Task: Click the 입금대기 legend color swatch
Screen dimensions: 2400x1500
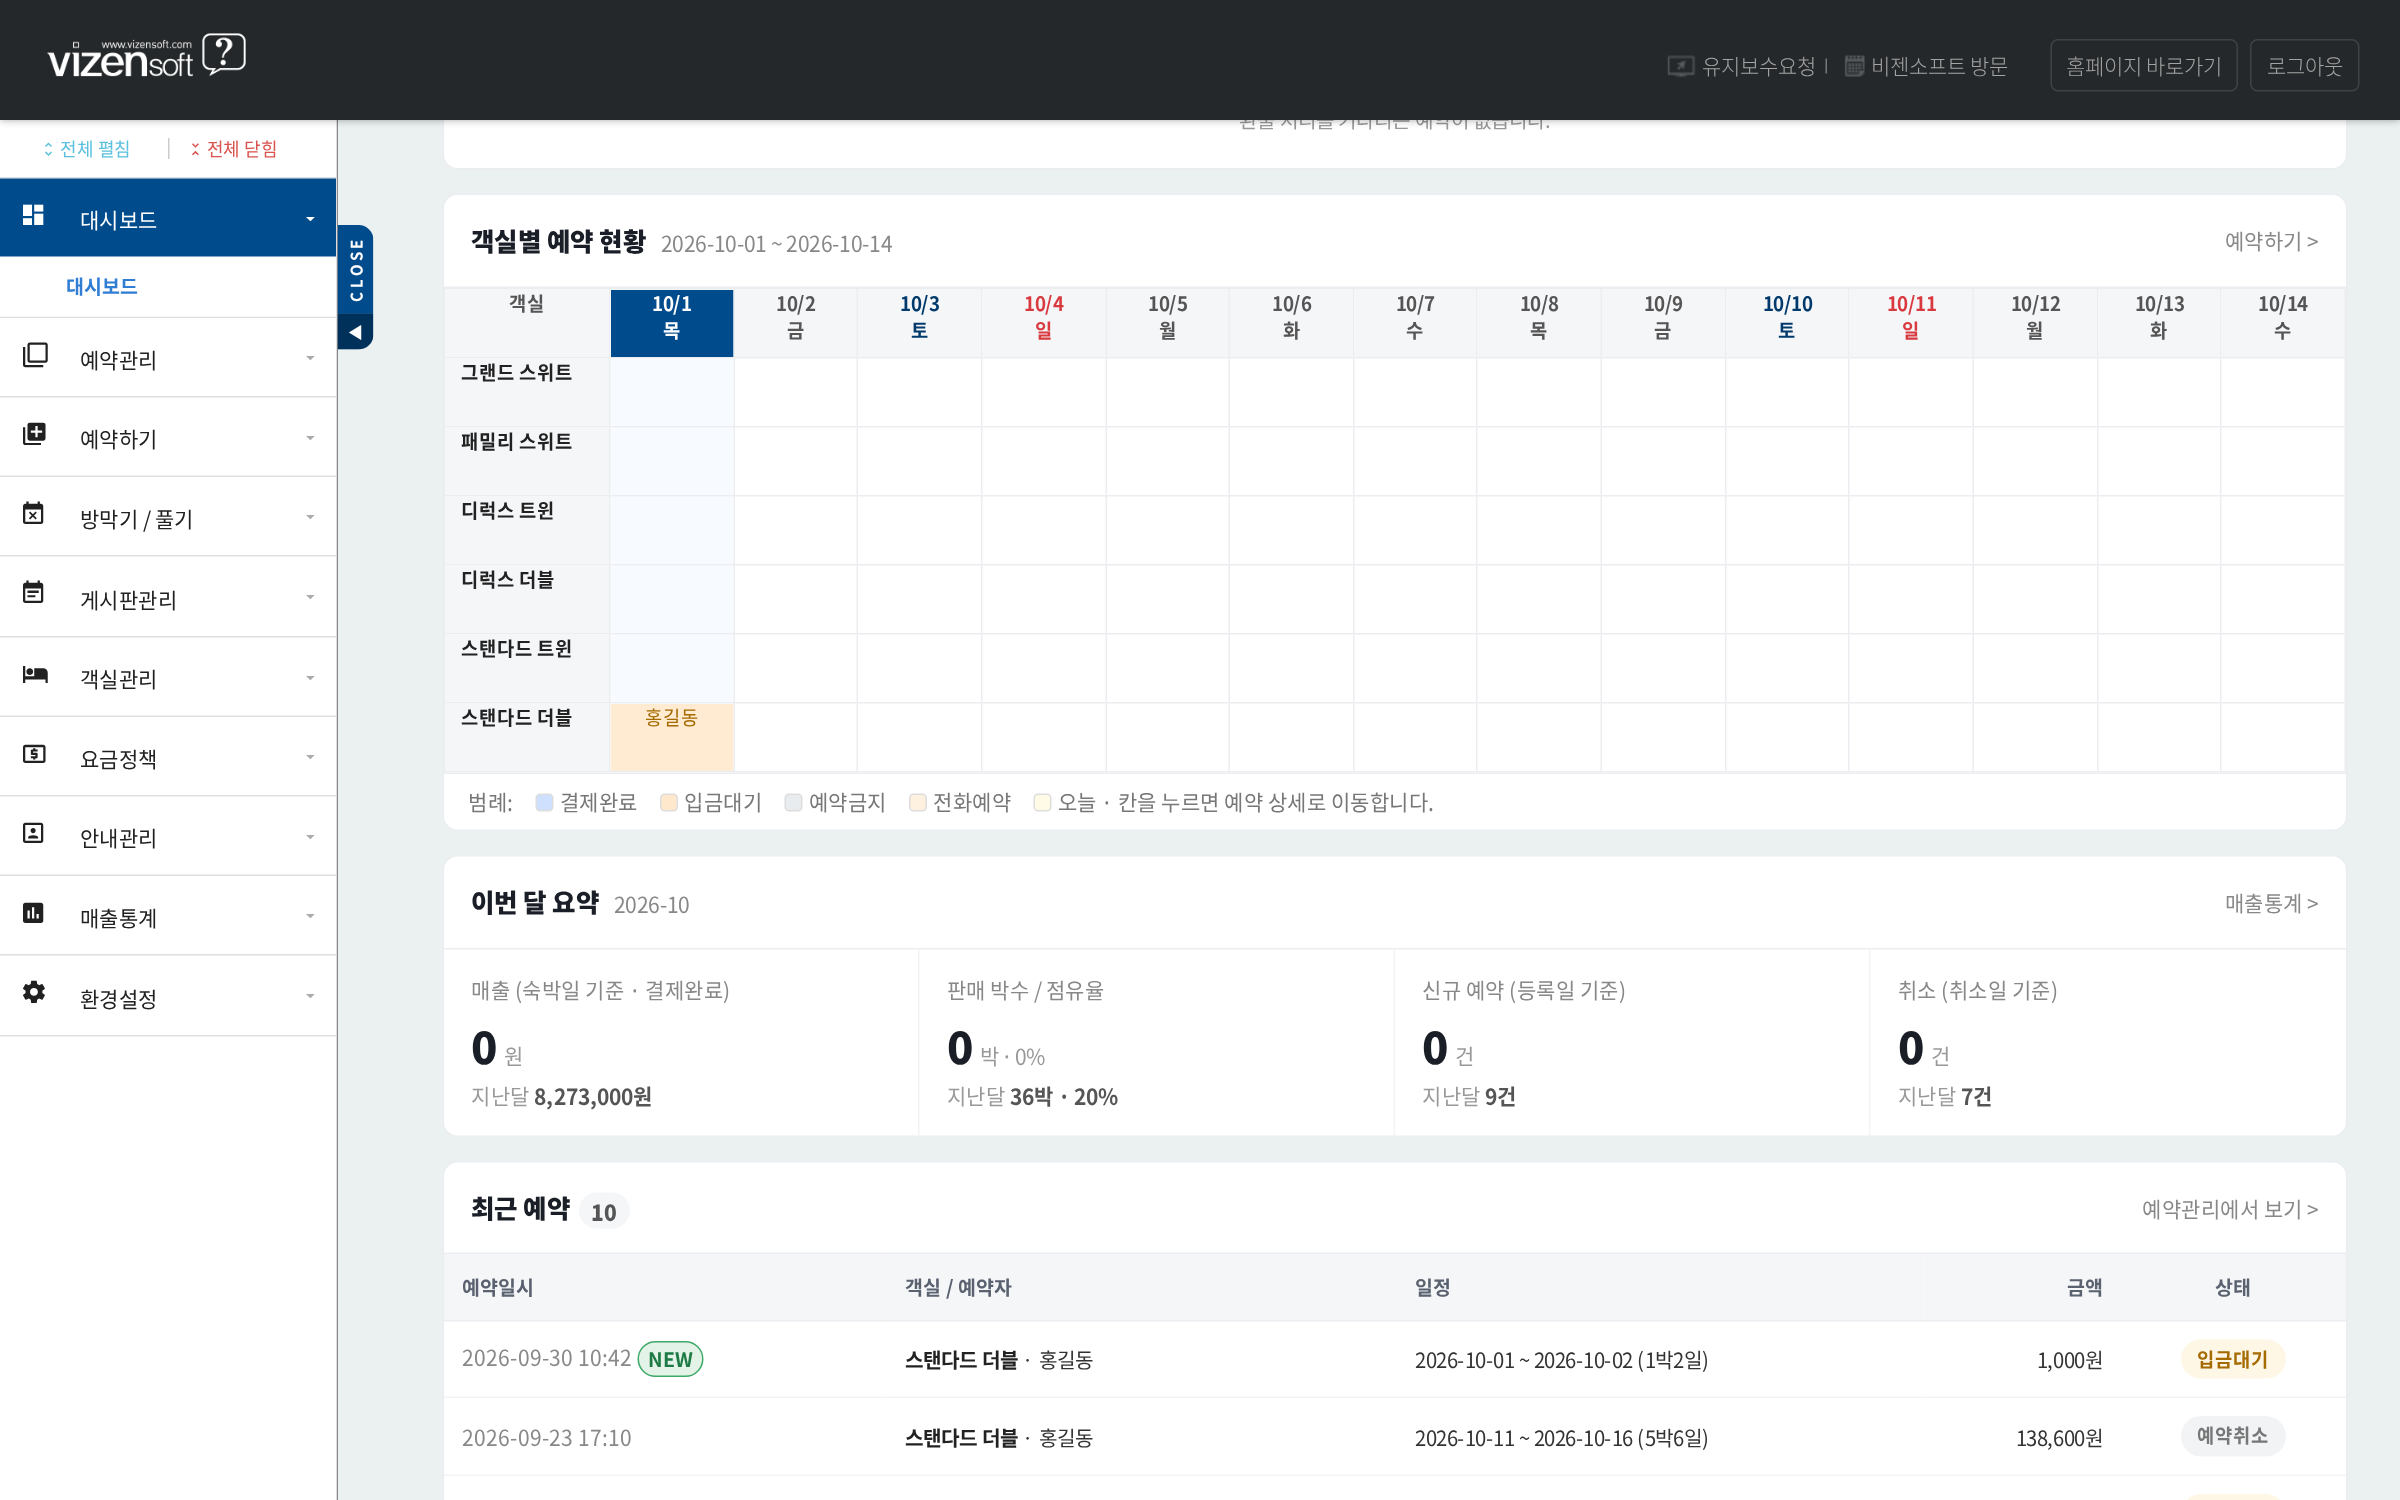Action: pyautogui.click(x=669, y=802)
